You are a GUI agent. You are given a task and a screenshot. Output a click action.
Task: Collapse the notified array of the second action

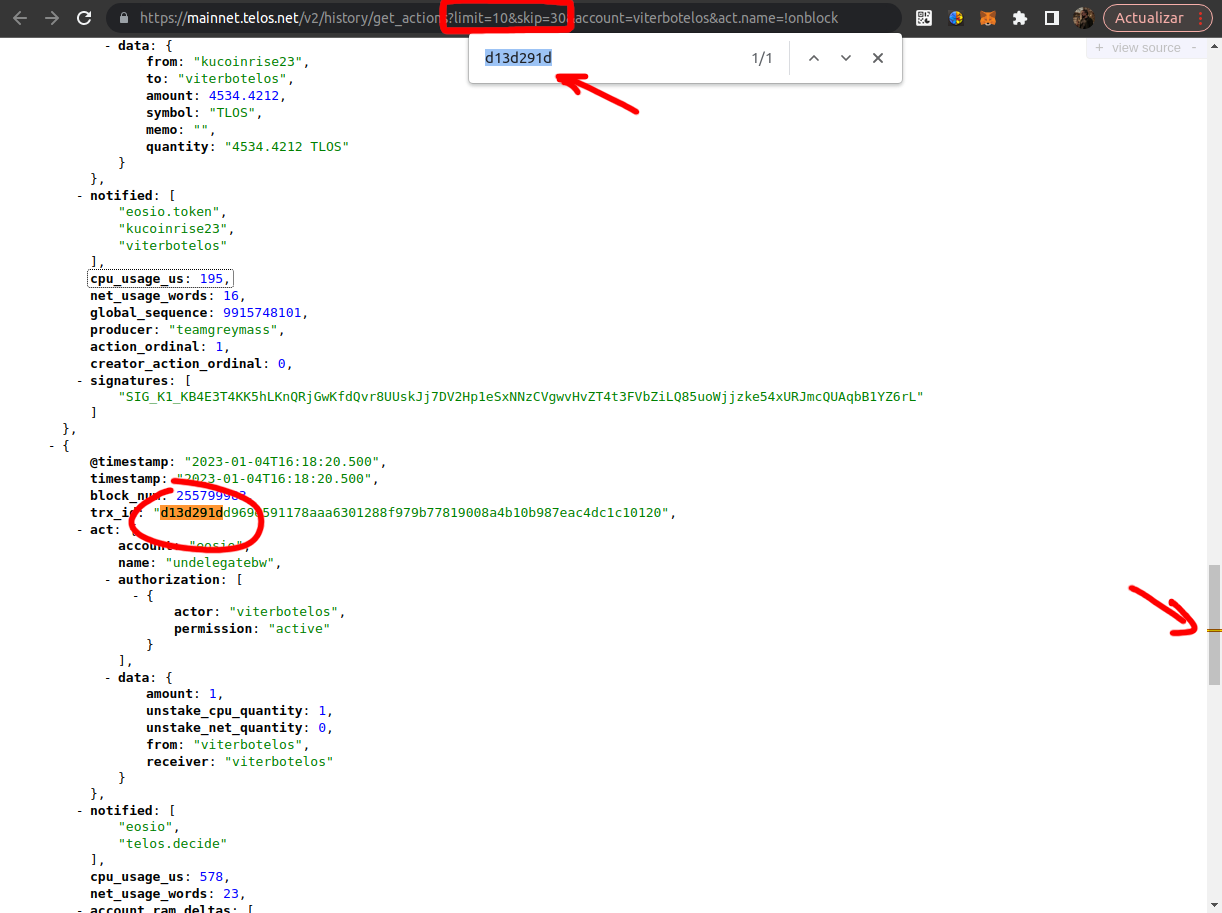tap(78, 810)
